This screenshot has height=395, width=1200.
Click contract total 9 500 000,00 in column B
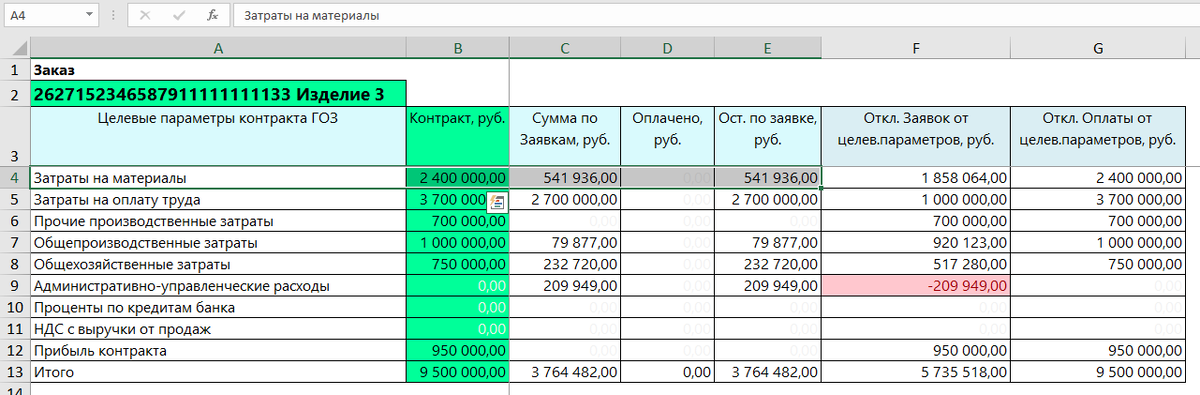(457, 372)
